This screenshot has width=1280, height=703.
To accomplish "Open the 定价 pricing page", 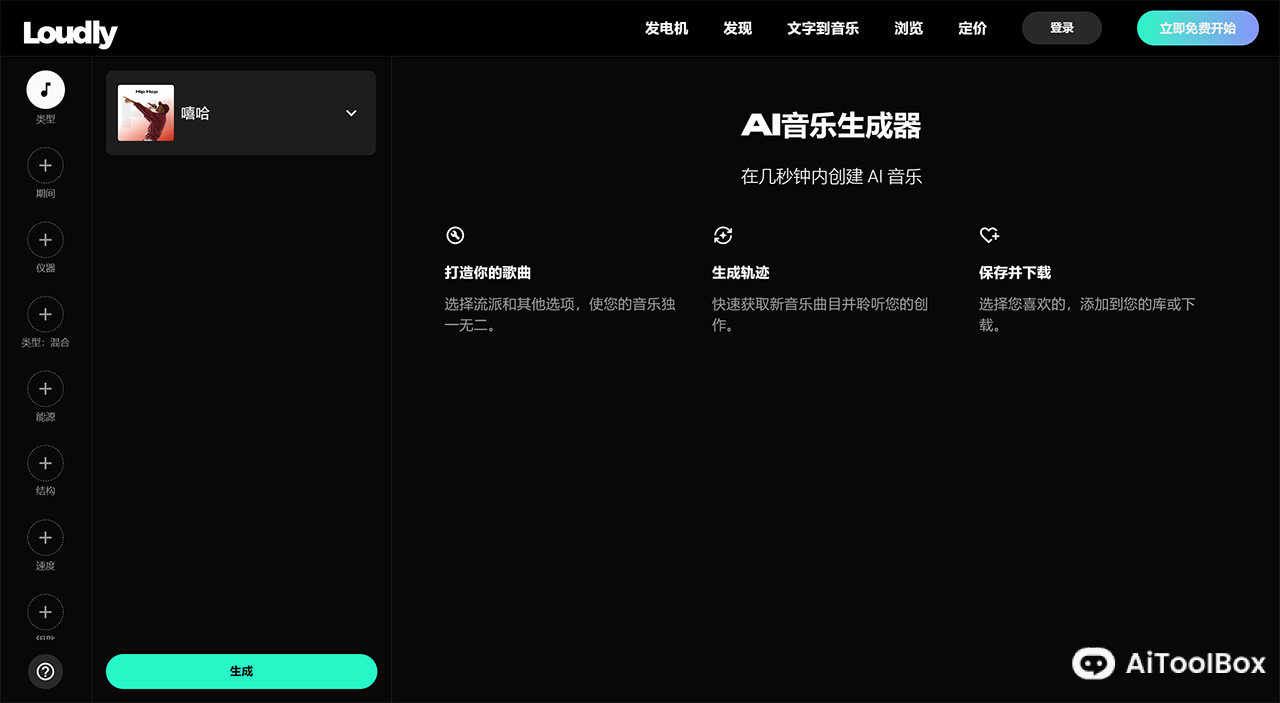I will tap(972, 28).
